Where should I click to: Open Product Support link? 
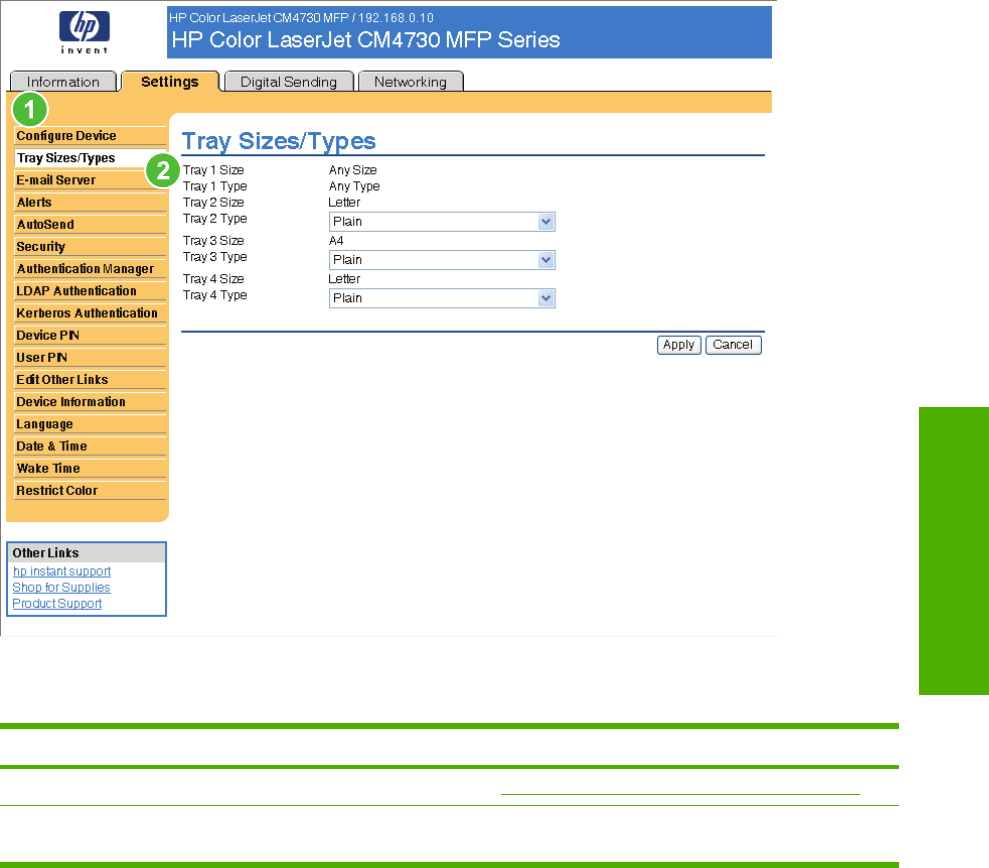[x=57, y=604]
